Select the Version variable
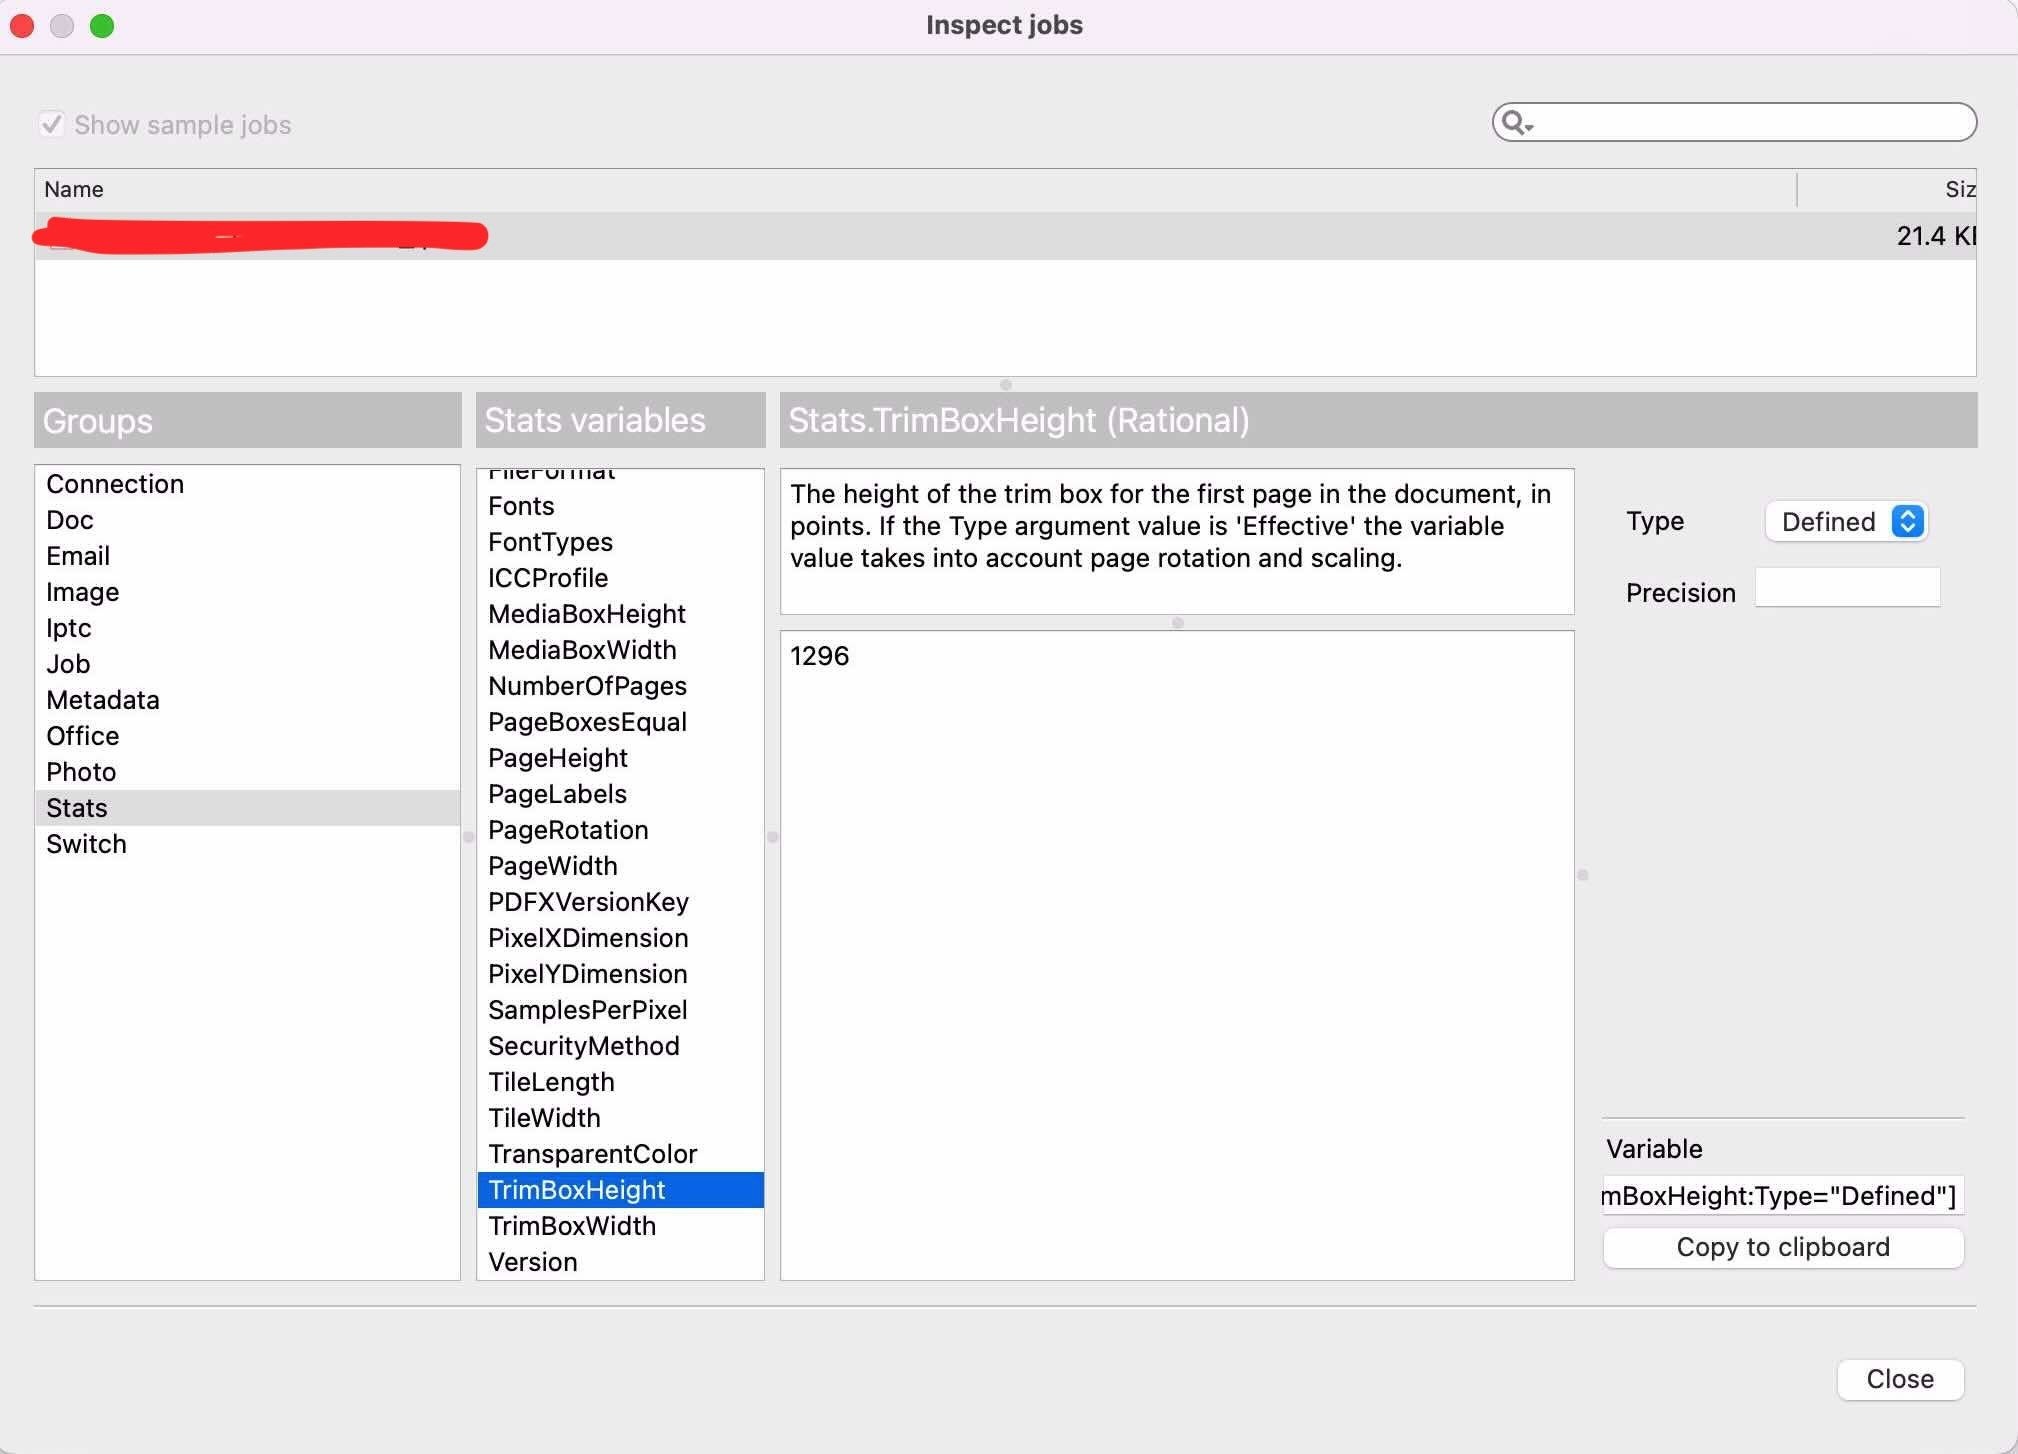This screenshot has height=1454, width=2018. [533, 1262]
